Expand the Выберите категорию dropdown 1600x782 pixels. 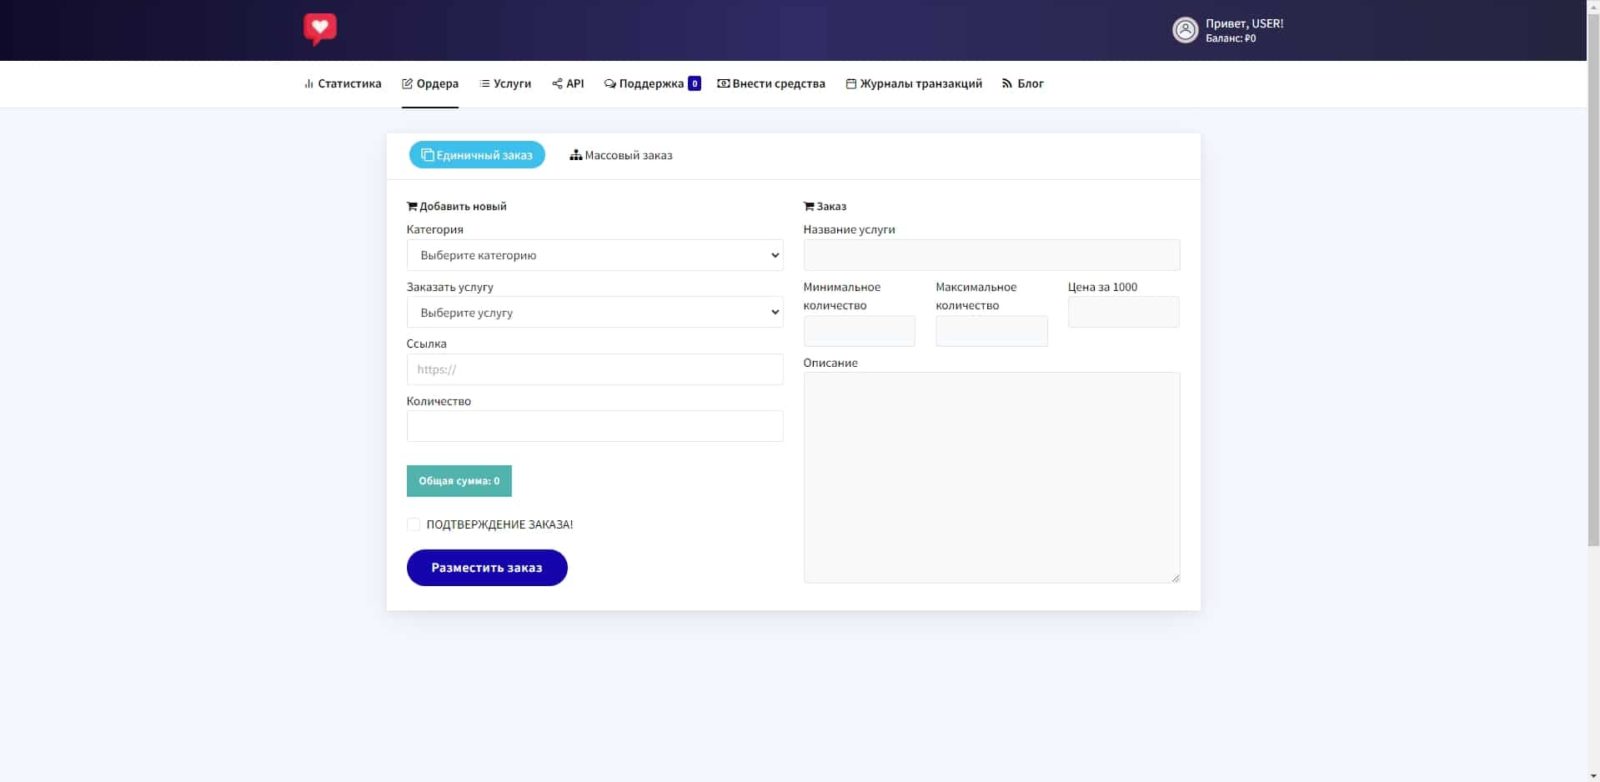595,255
